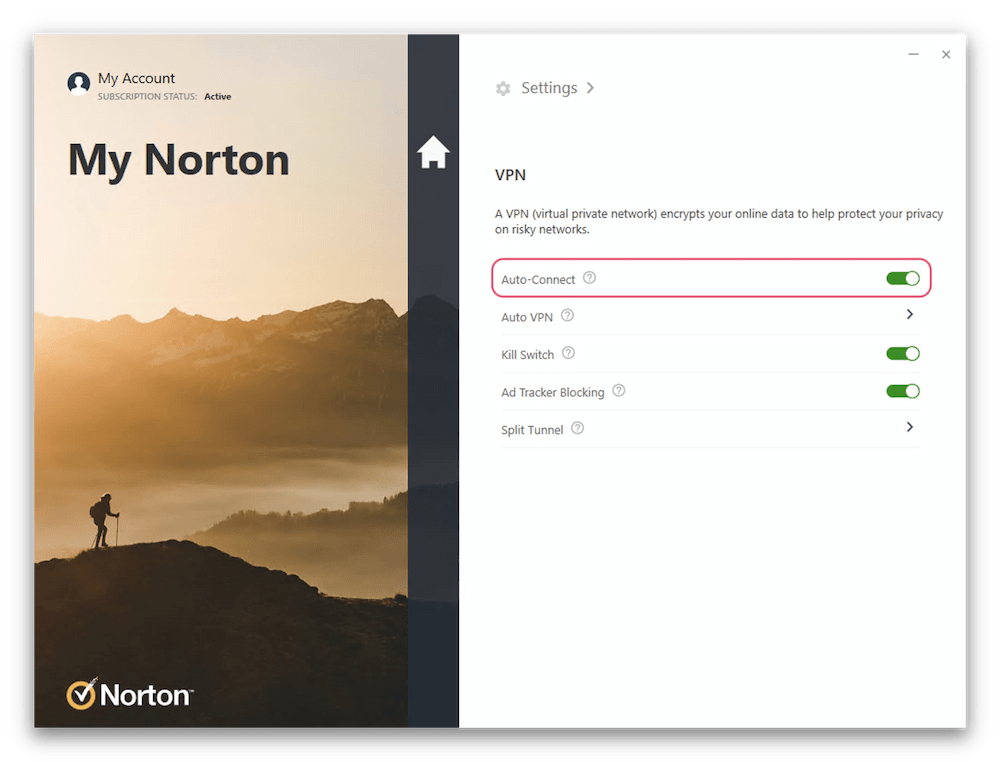Click the Active subscription status
Image resolution: width=1000 pixels, height=762 pixels.
(x=217, y=96)
